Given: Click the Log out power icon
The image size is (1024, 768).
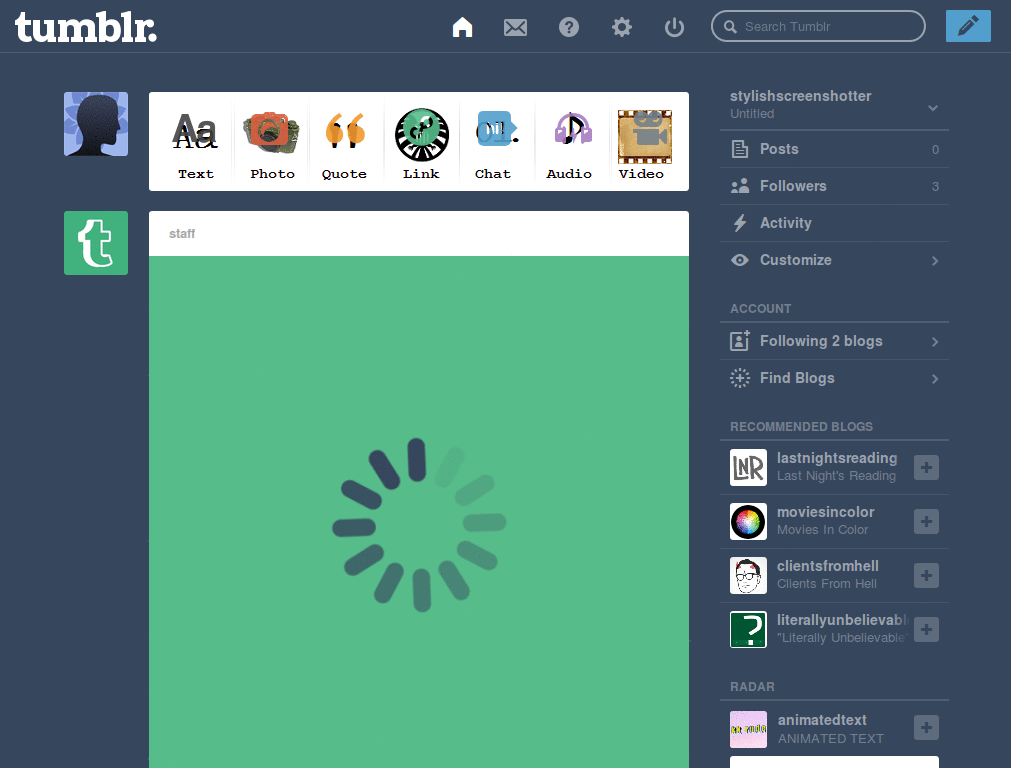Looking at the screenshot, I should coord(674,27).
